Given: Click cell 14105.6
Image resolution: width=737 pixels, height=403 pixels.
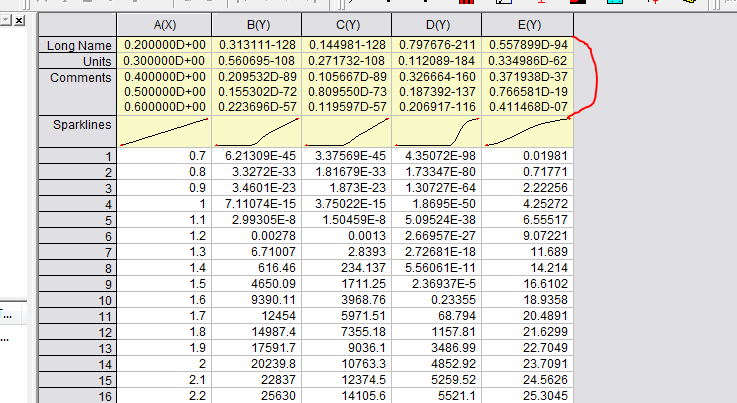Looking at the screenshot, I should coord(346,395).
